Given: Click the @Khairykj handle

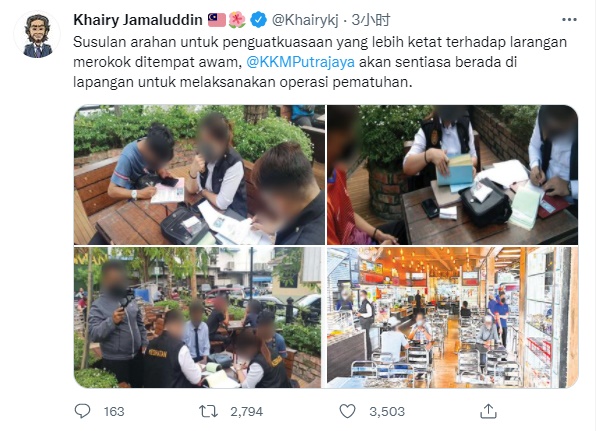Looking at the screenshot, I should 305,20.
